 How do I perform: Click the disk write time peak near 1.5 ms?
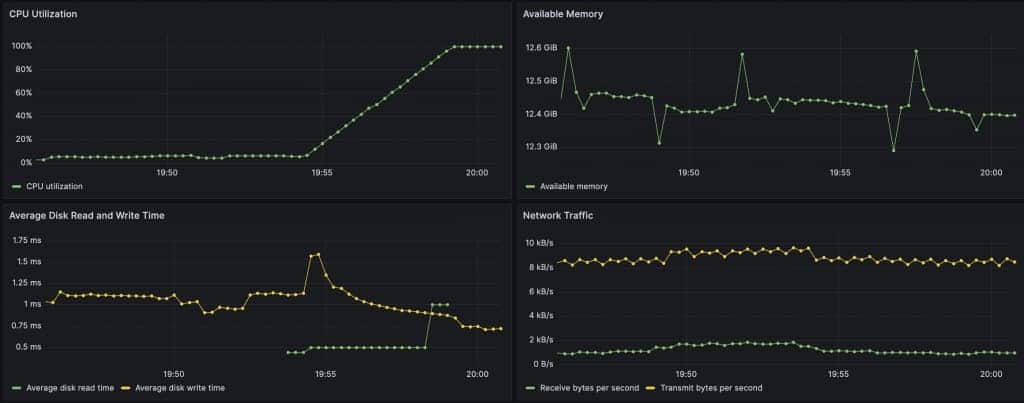click(318, 254)
